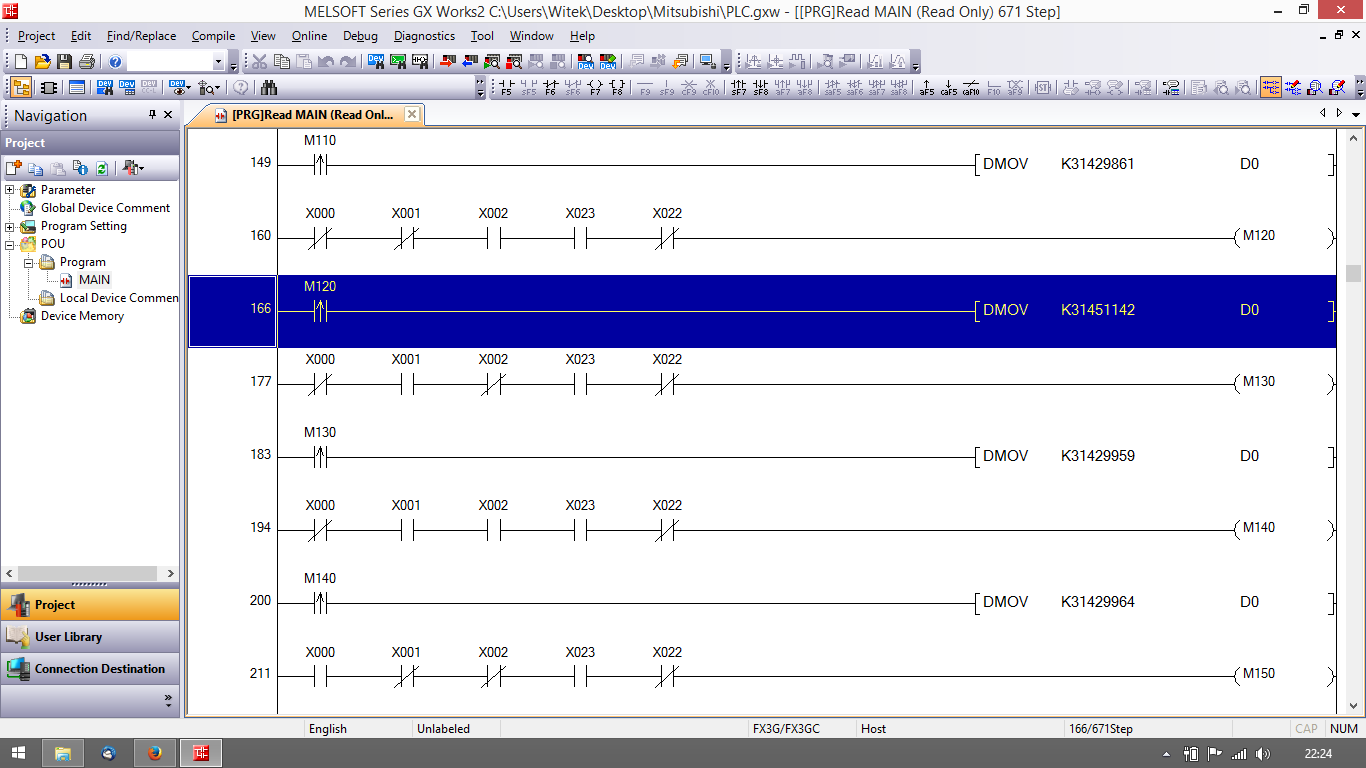
Task: Expand the Program Setting tree node
Action: point(10,226)
